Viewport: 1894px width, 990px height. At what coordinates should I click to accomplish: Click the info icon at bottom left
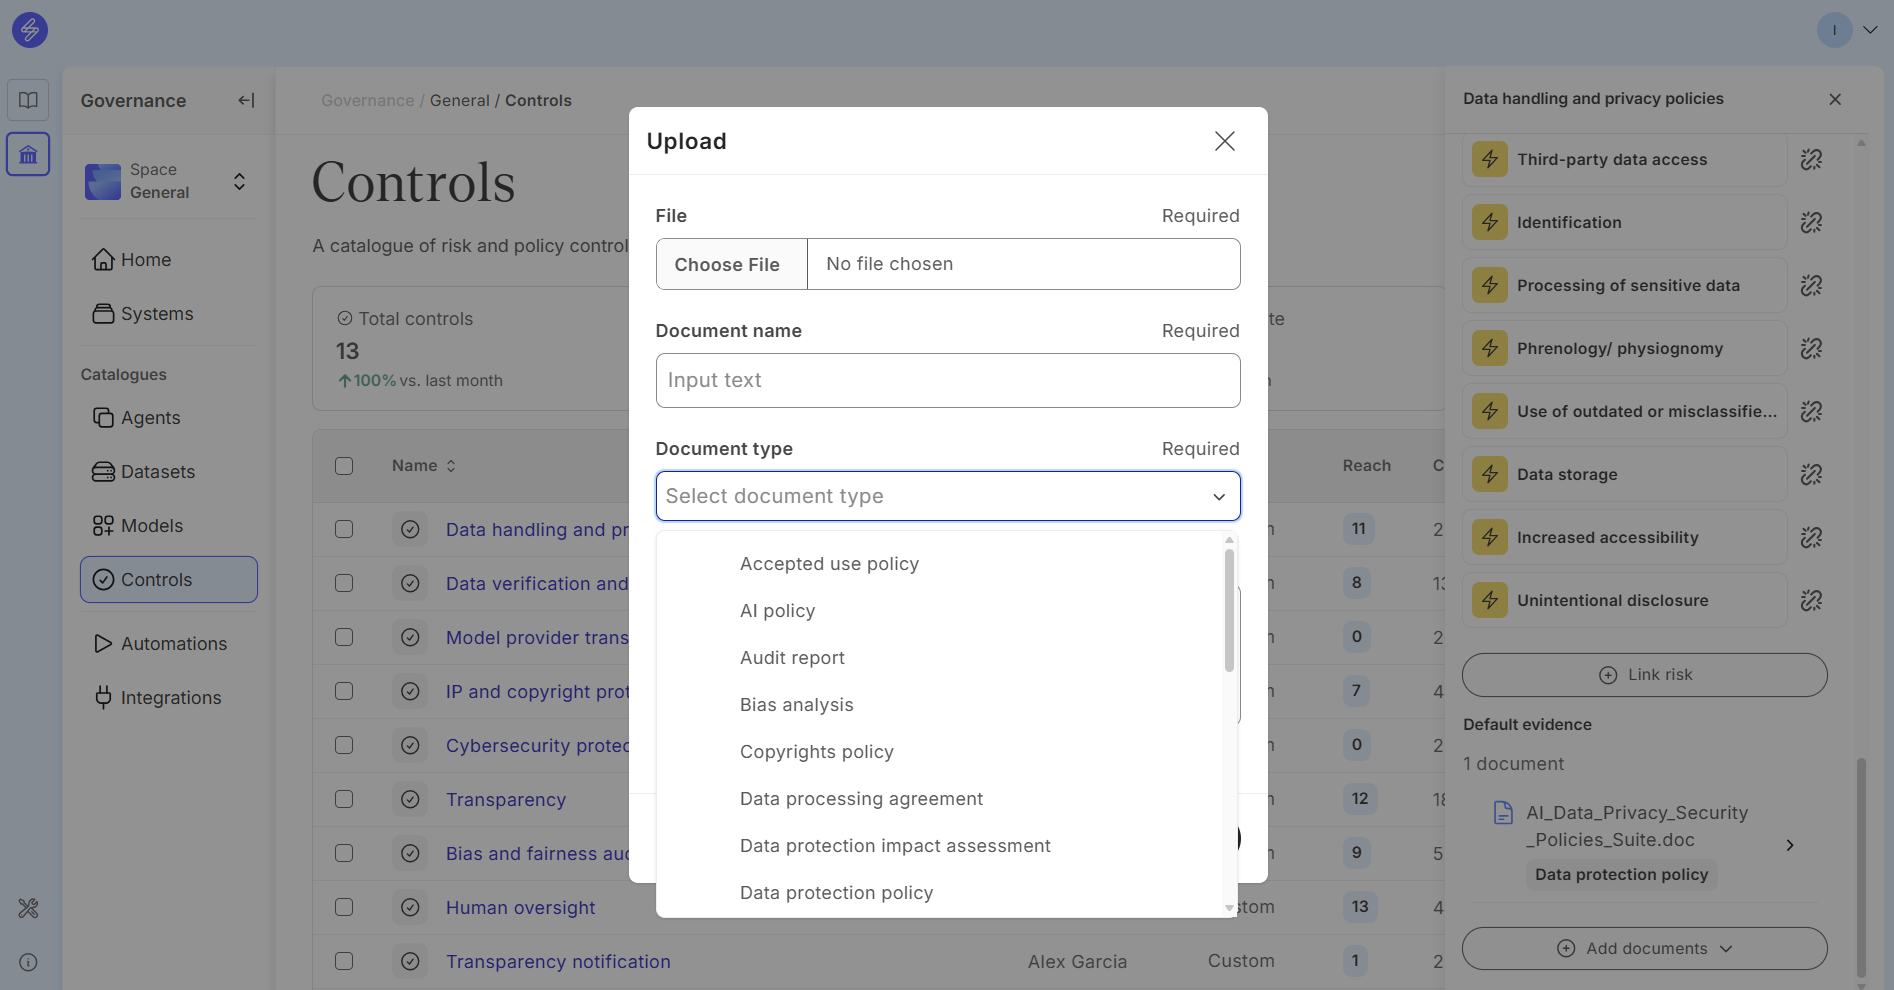click(x=28, y=962)
